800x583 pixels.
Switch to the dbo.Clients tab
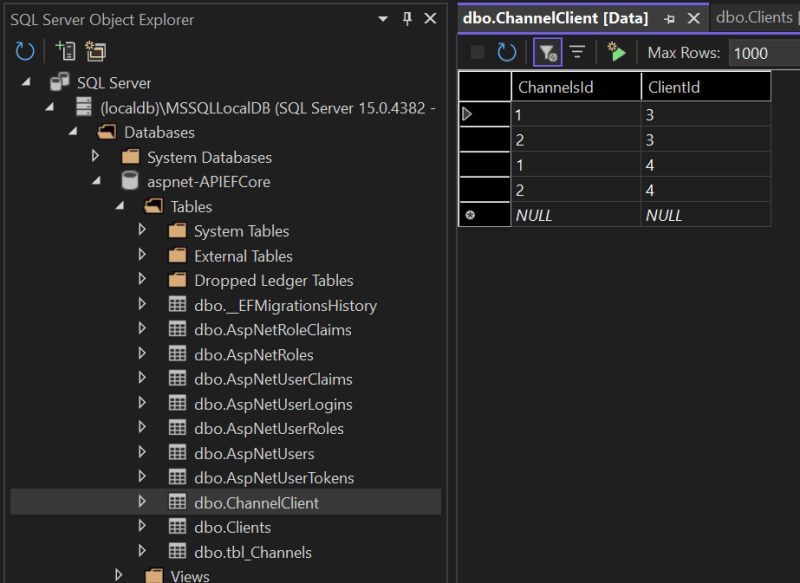pyautogui.click(x=754, y=18)
